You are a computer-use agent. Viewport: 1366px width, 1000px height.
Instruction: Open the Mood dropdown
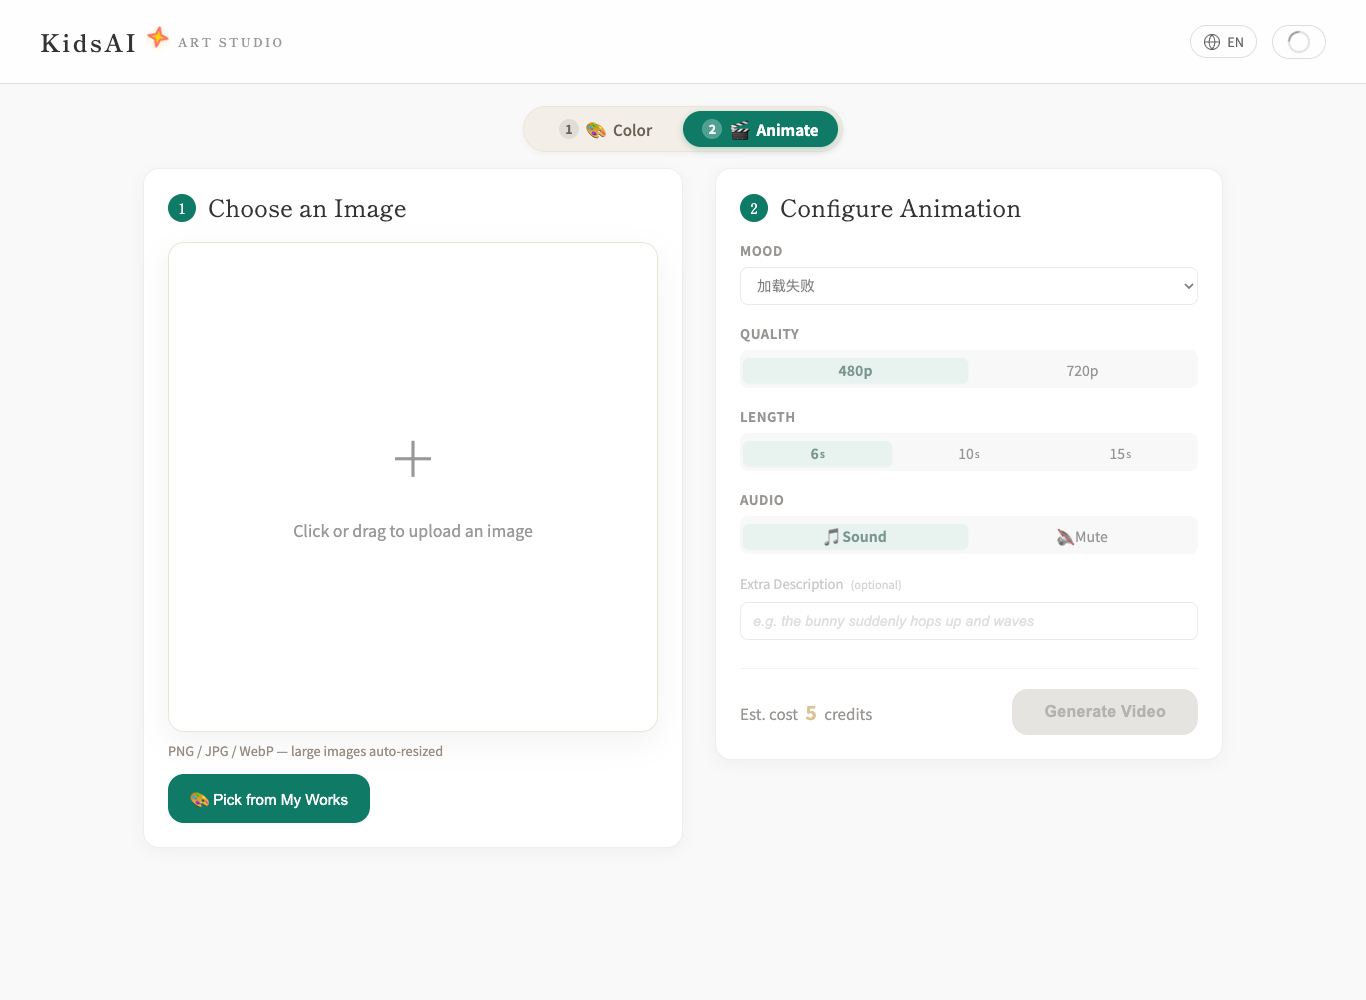[x=969, y=286]
